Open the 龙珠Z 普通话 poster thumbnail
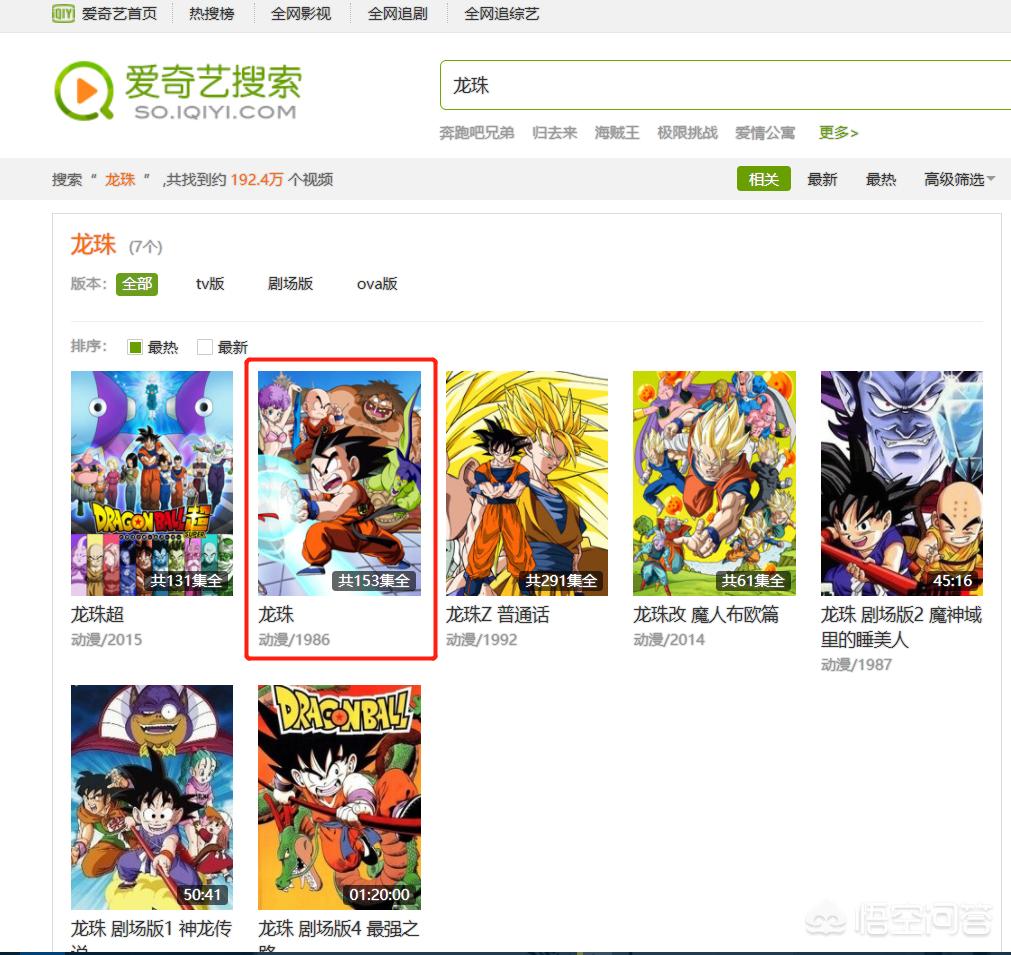The image size is (1011, 955). coord(527,483)
